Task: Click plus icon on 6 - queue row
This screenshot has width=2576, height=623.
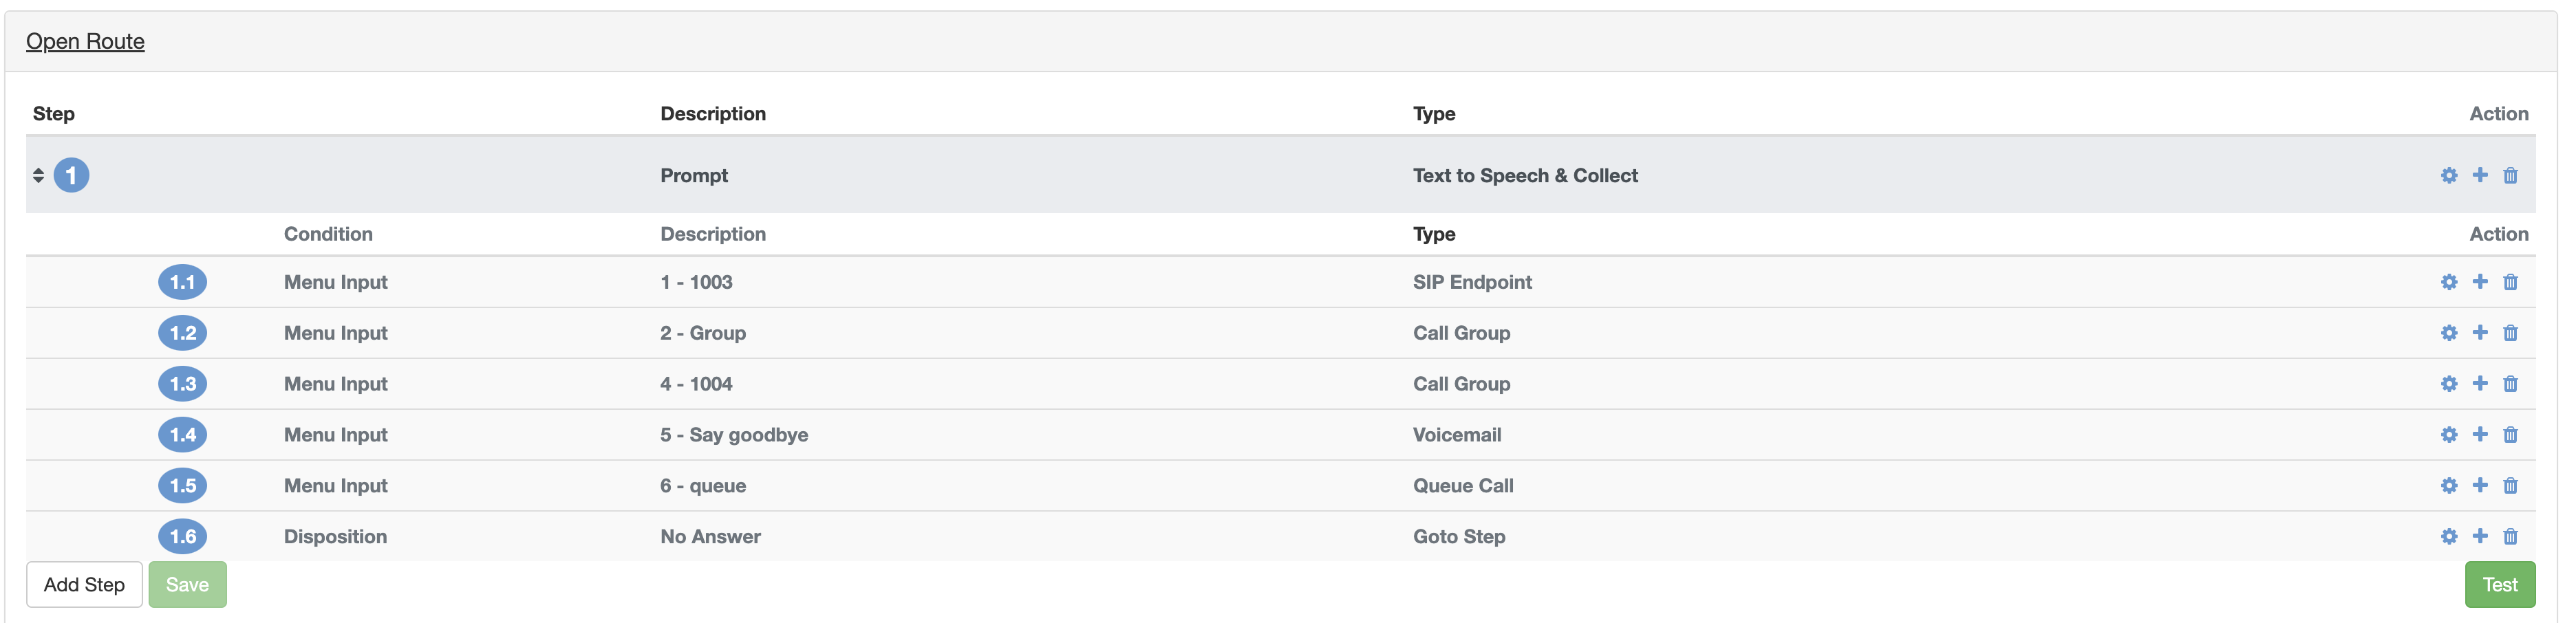Action: point(2480,486)
